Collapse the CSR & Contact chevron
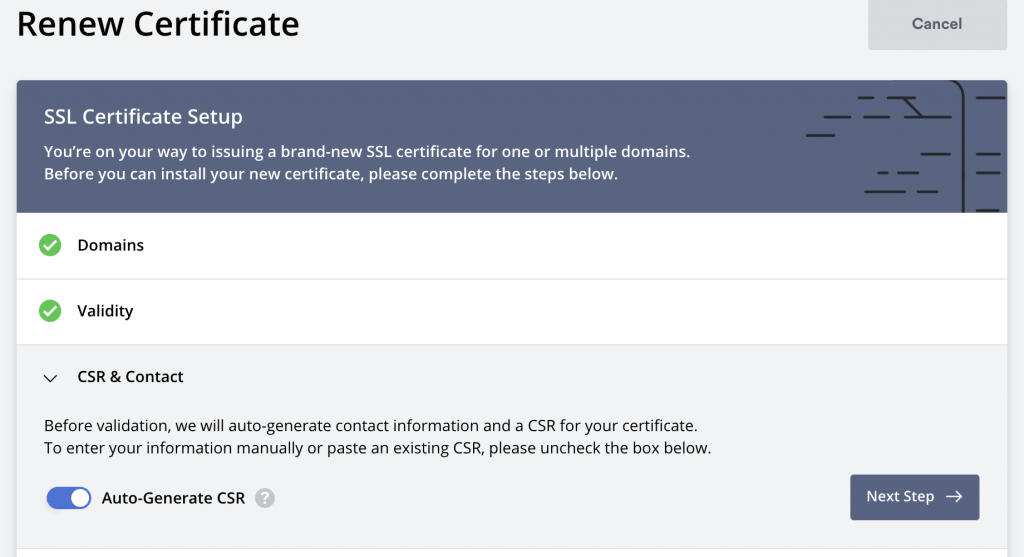This screenshot has width=1024, height=557. (51, 378)
